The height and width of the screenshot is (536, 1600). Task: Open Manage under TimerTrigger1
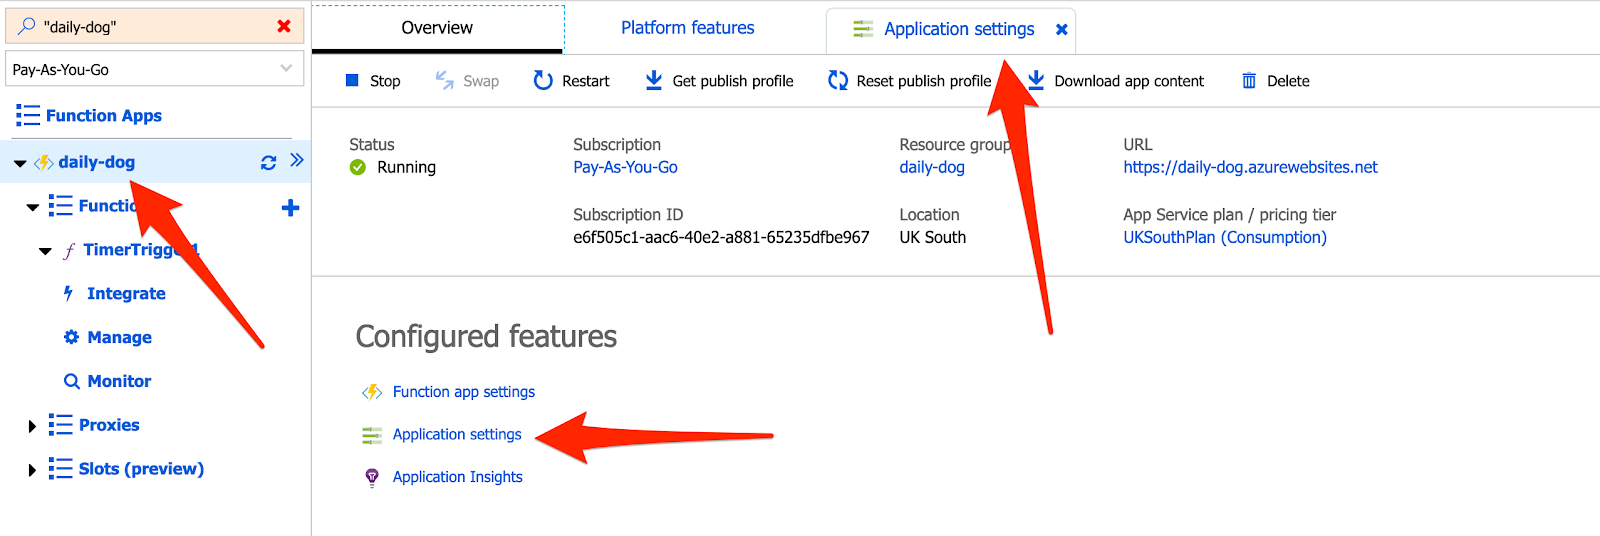(119, 337)
